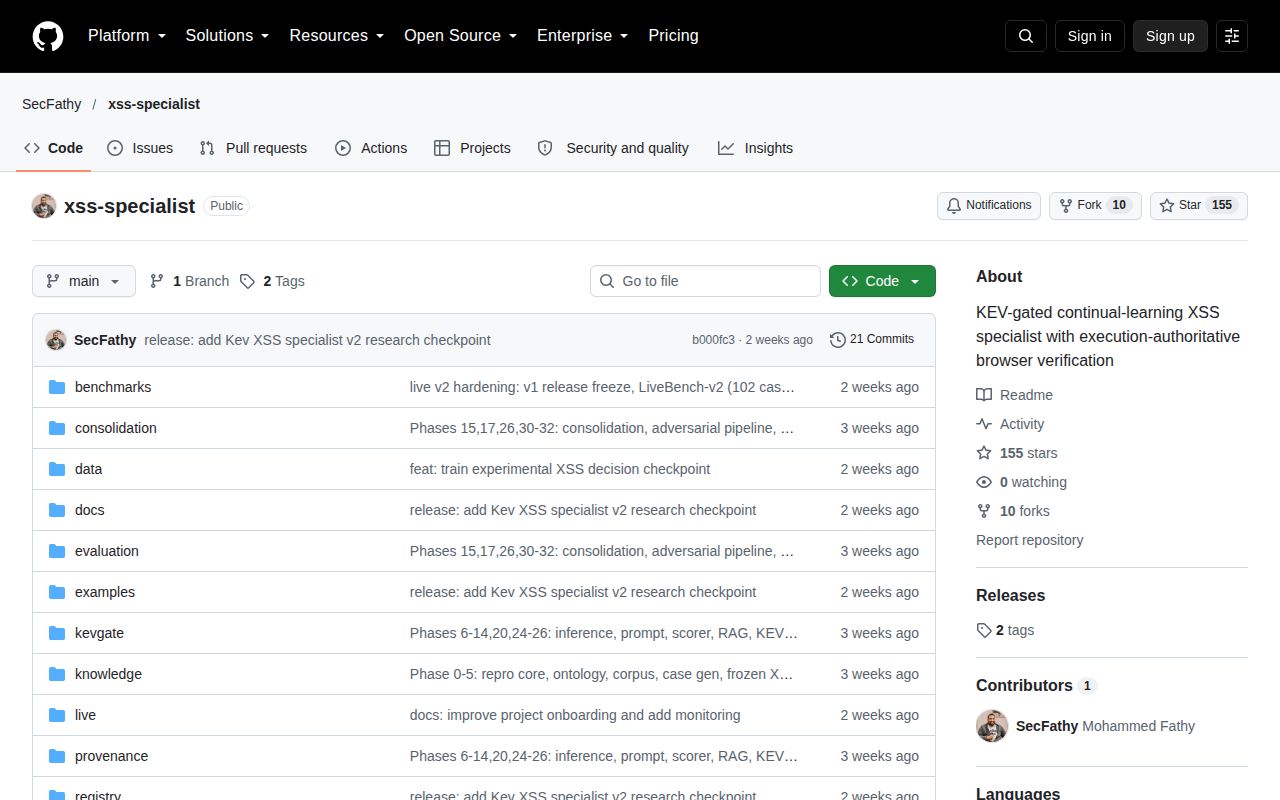1280x800 pixels.
Task: Open the Pricing link in the header
Action: (673, 36)
